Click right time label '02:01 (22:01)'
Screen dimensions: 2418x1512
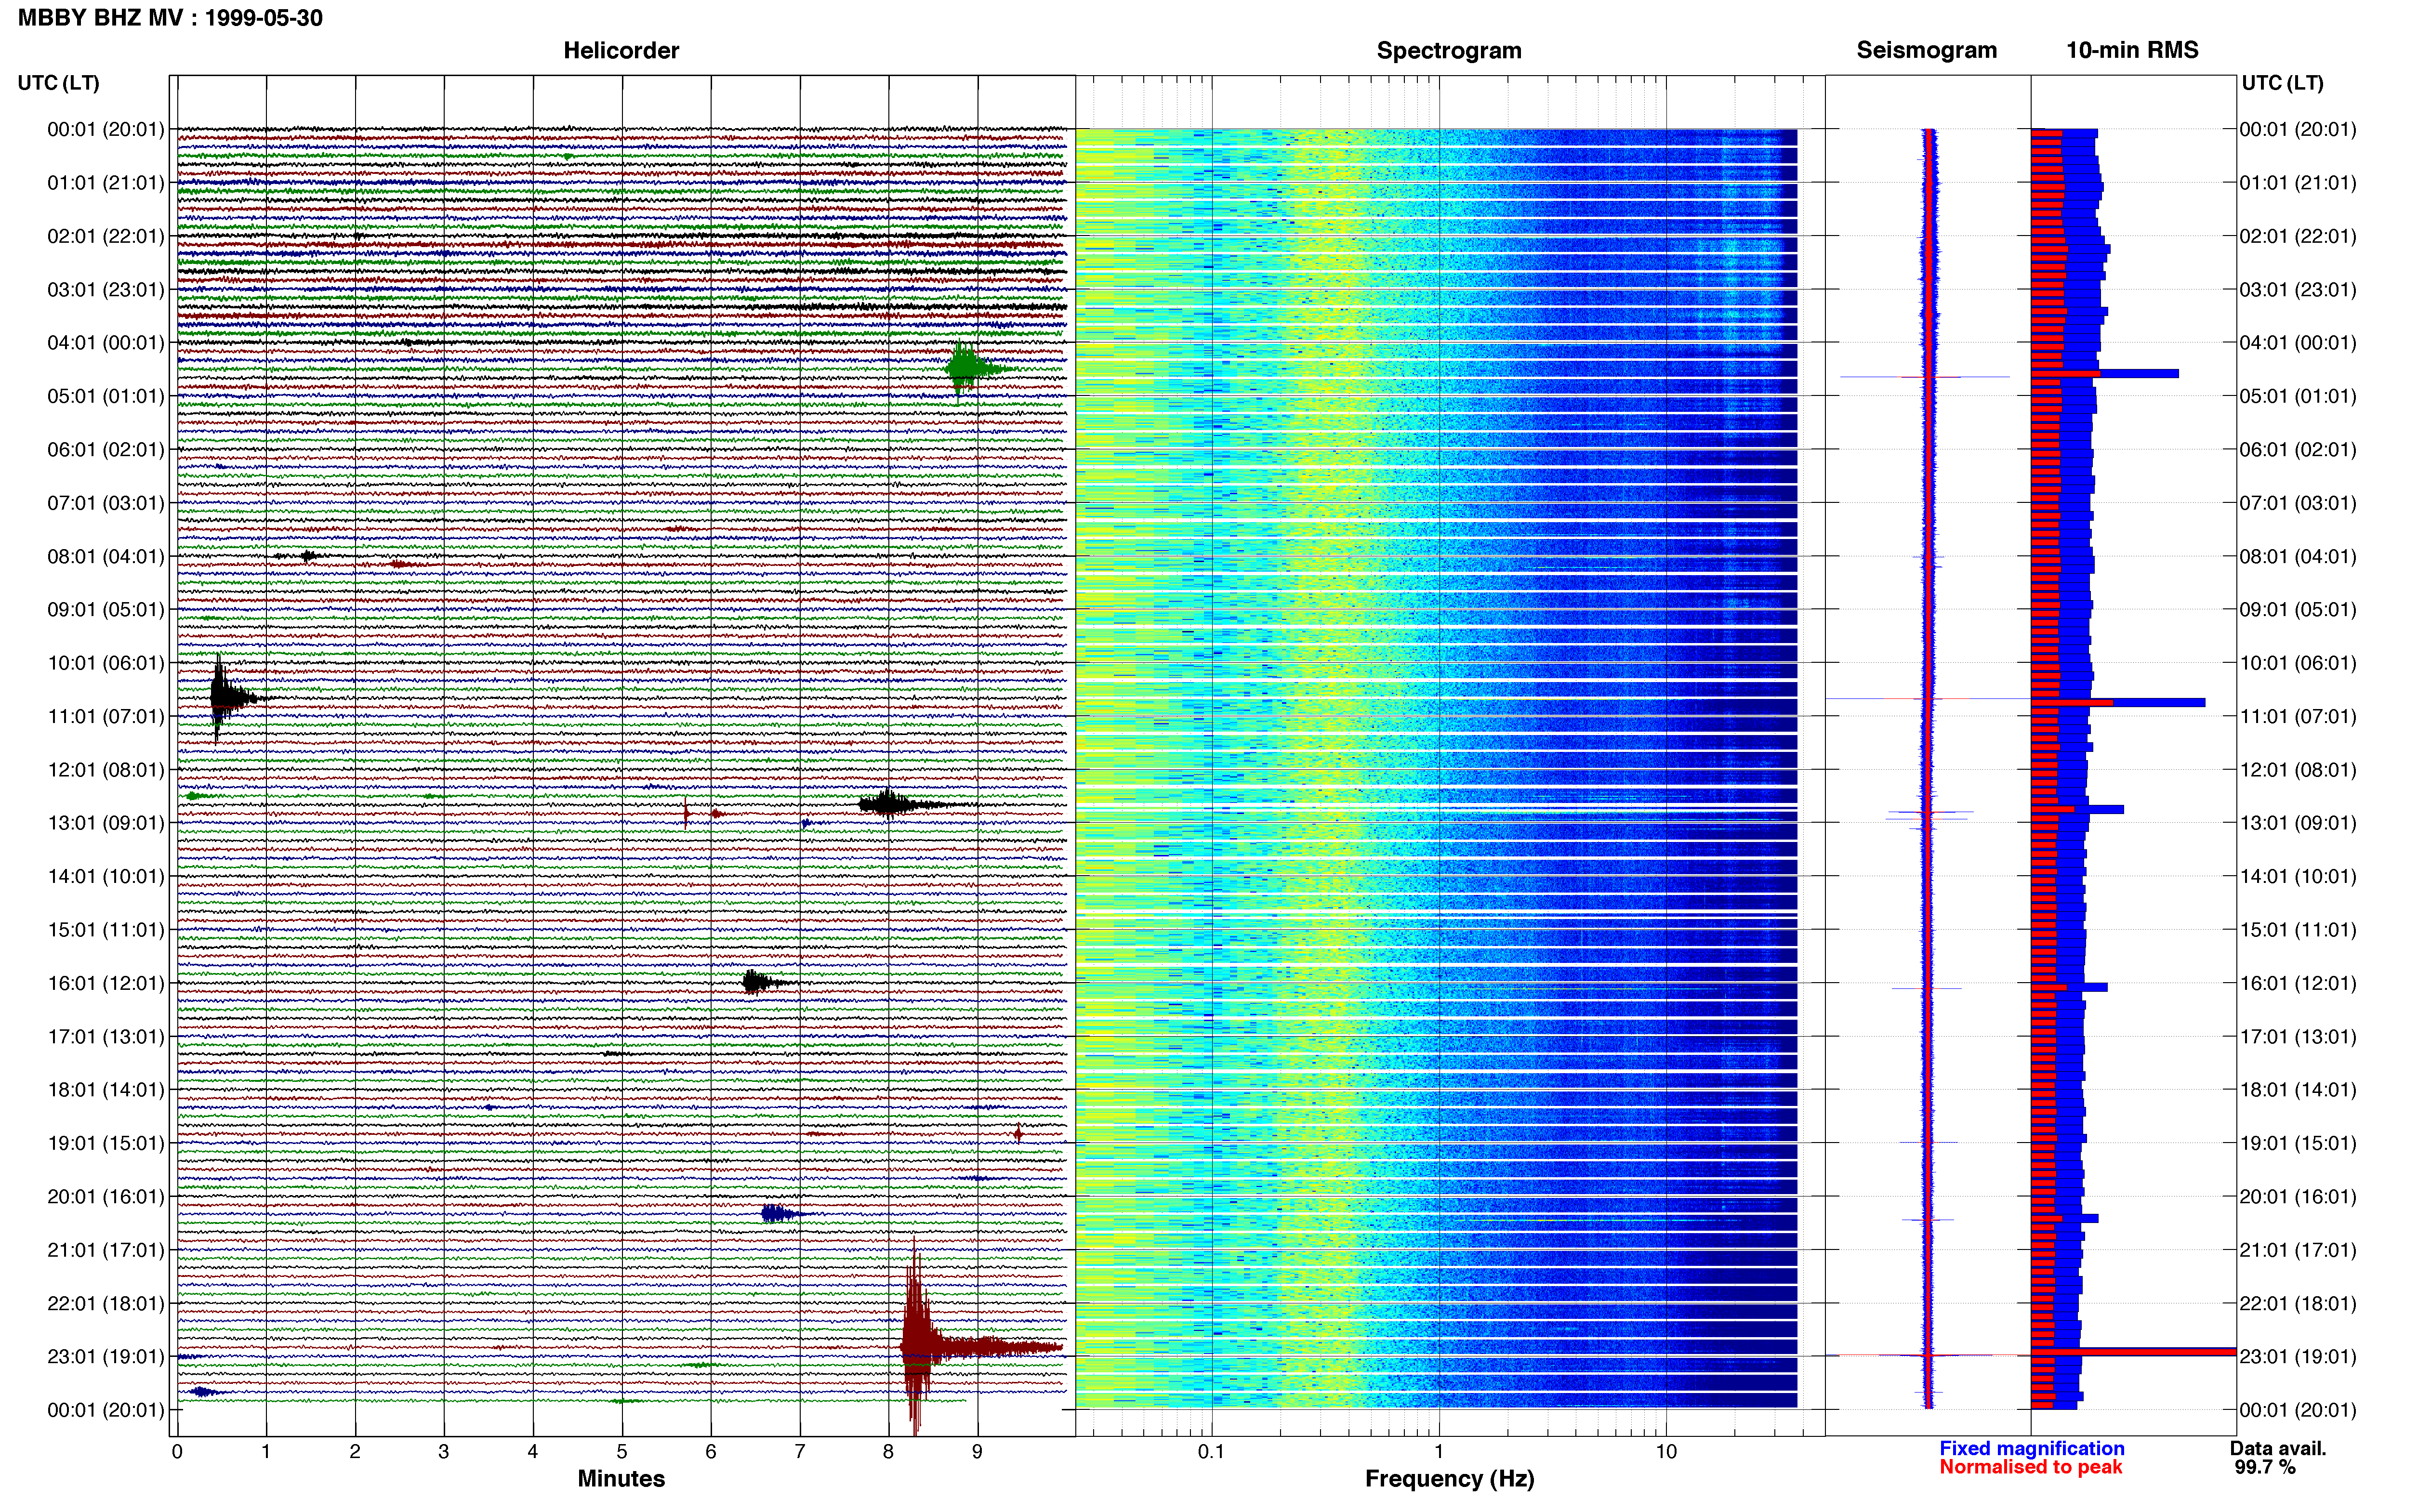[2298, 236]
